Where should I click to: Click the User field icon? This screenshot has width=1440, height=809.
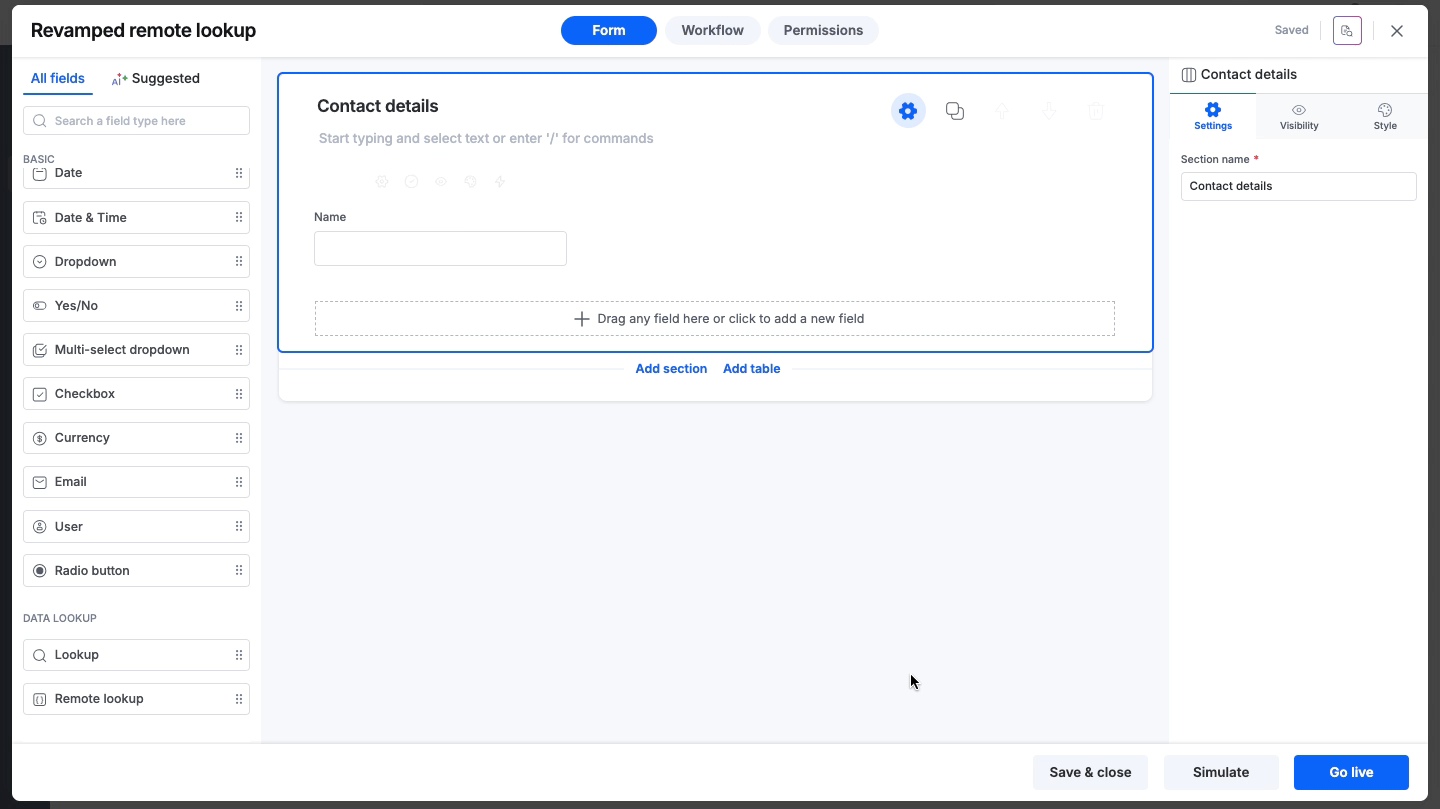pyautogui.click(x=39, y=526)
